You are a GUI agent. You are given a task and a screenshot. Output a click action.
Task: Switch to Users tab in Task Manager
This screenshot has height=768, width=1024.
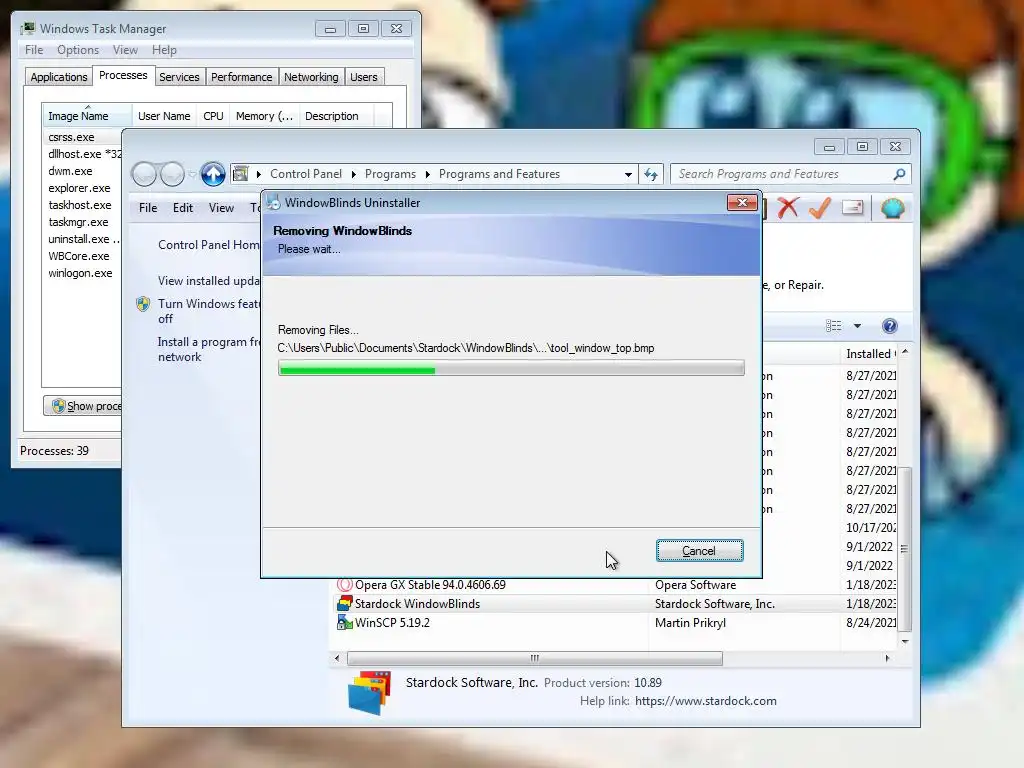[x=363, y=77]
